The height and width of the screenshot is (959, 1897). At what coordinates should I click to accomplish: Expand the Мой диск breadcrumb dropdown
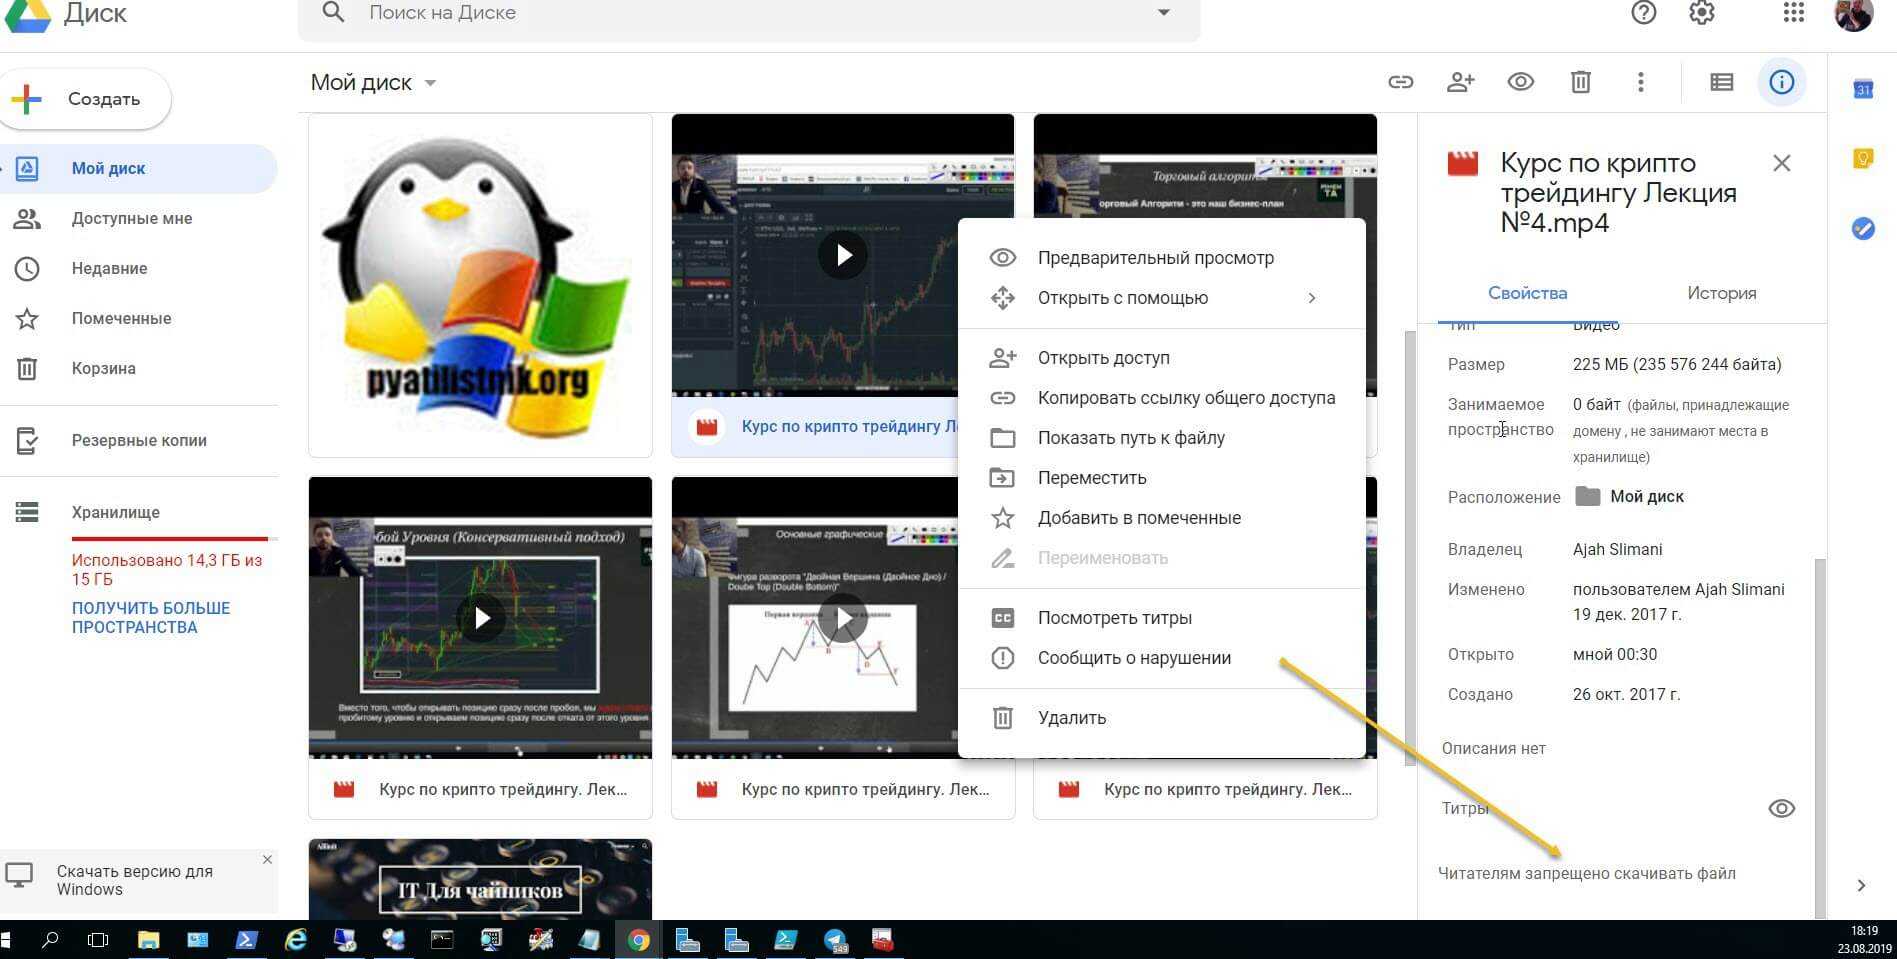[430, 83]
